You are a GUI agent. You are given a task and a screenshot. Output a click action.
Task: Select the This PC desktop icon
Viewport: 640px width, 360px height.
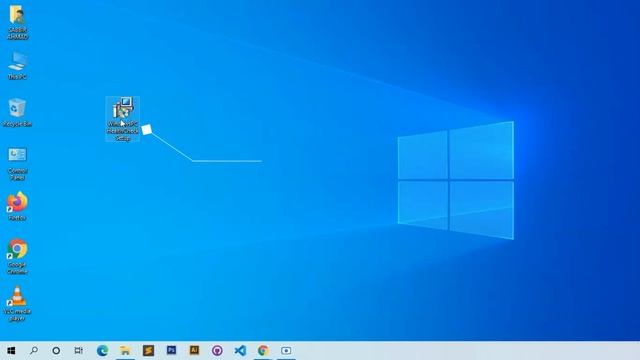click(17, 65)
